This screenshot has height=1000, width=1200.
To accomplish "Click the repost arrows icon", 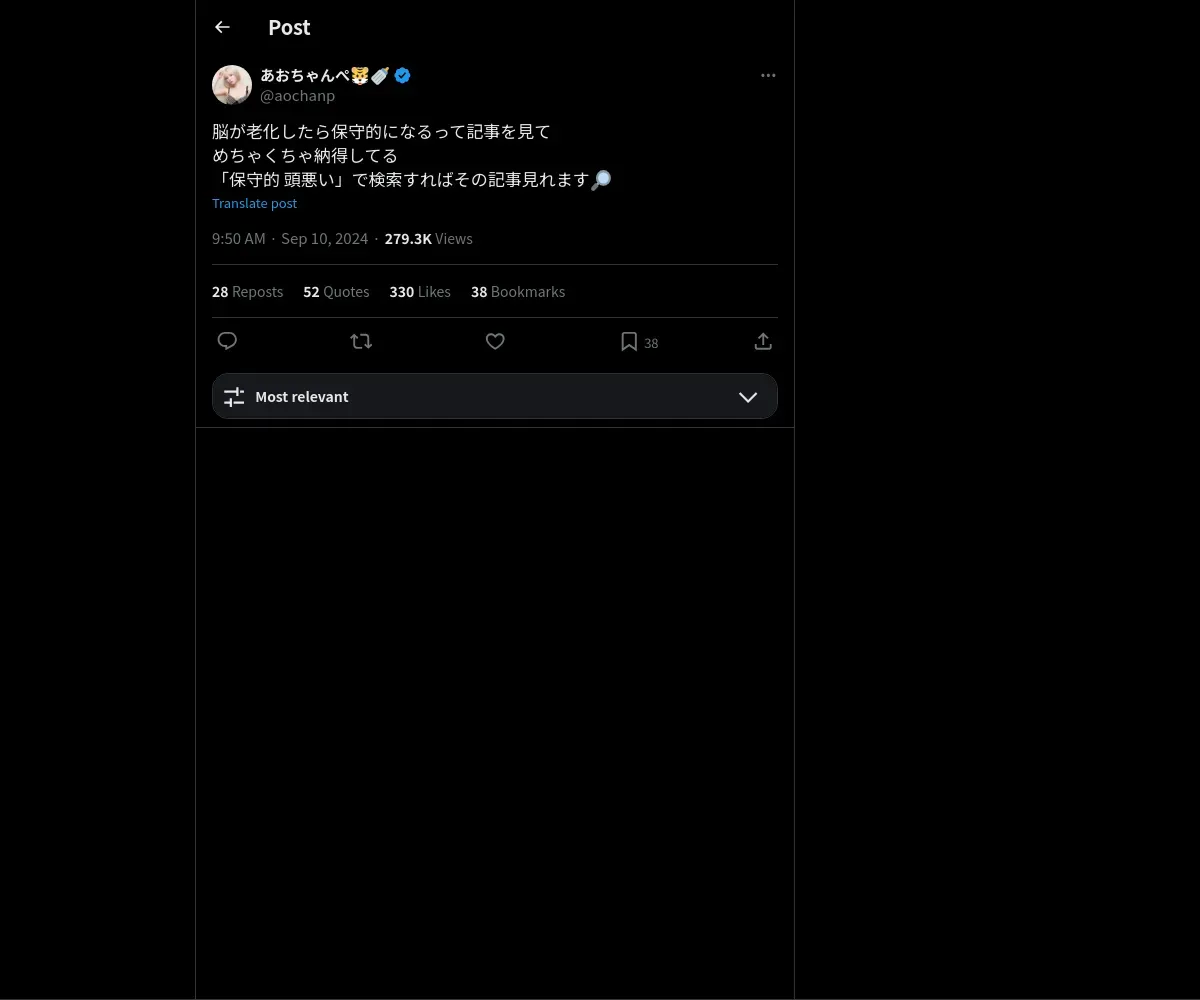I will click(x=361, y=341).
